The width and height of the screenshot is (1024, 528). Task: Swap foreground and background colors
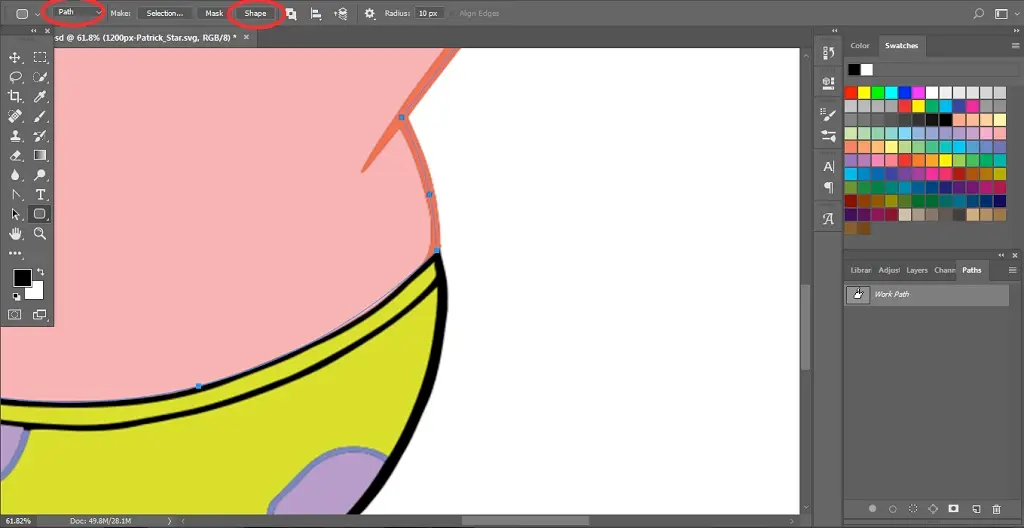pos(40,271)
